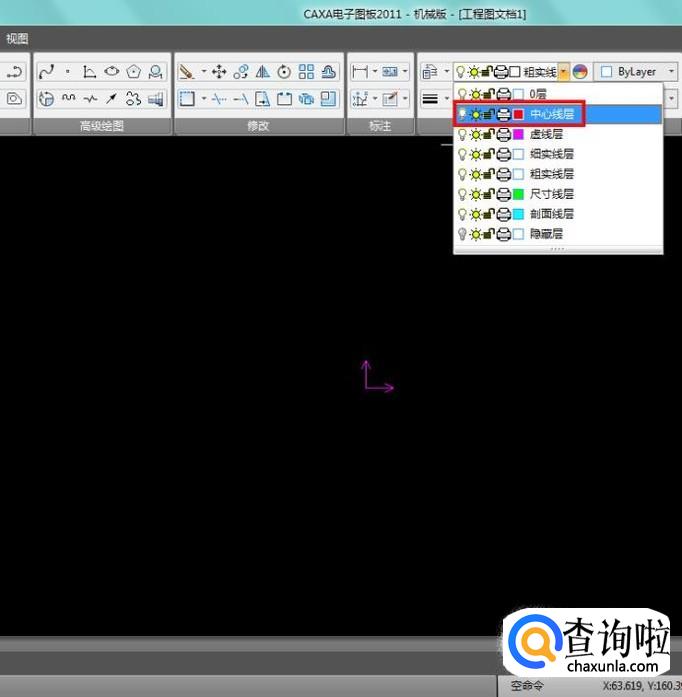Image resolution: width=682 pixels, height=697 pixels.
Task: Choose 剖面线层 from layer list
Action: pos(558,214)
